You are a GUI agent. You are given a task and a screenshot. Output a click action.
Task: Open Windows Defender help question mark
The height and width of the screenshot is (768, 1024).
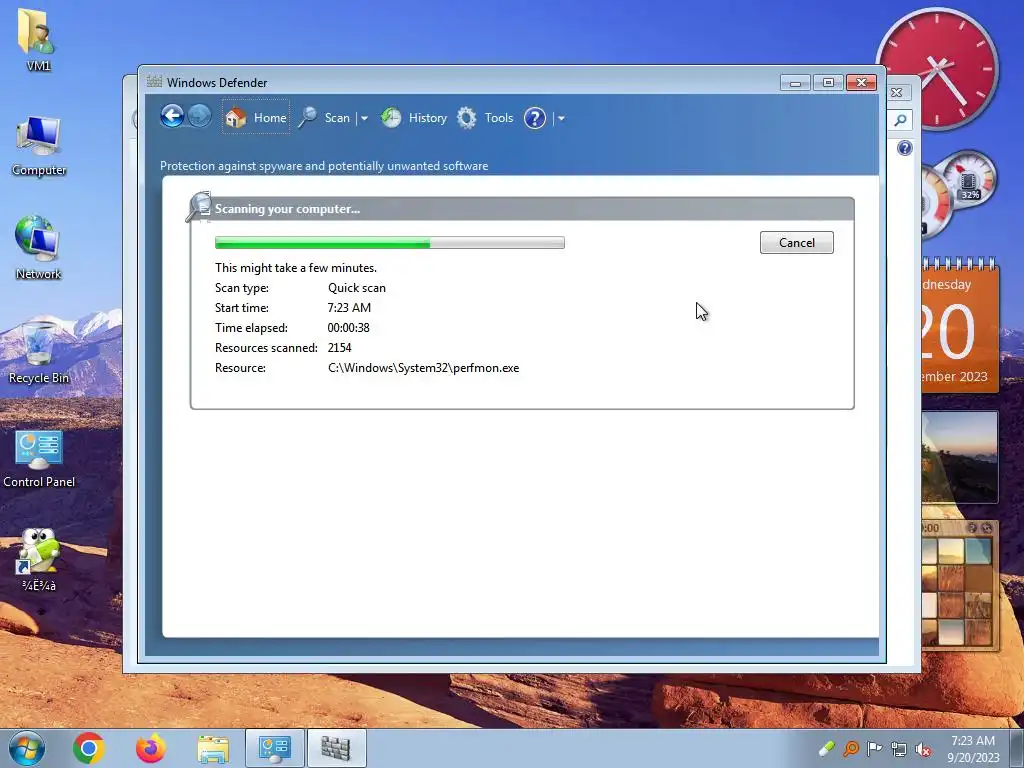click(535, 118)
